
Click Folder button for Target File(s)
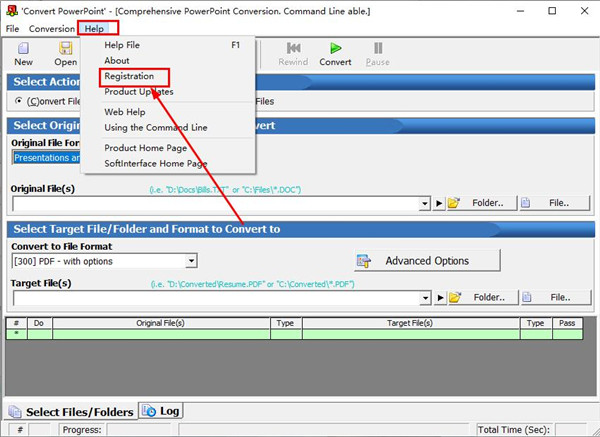(483, 297)
